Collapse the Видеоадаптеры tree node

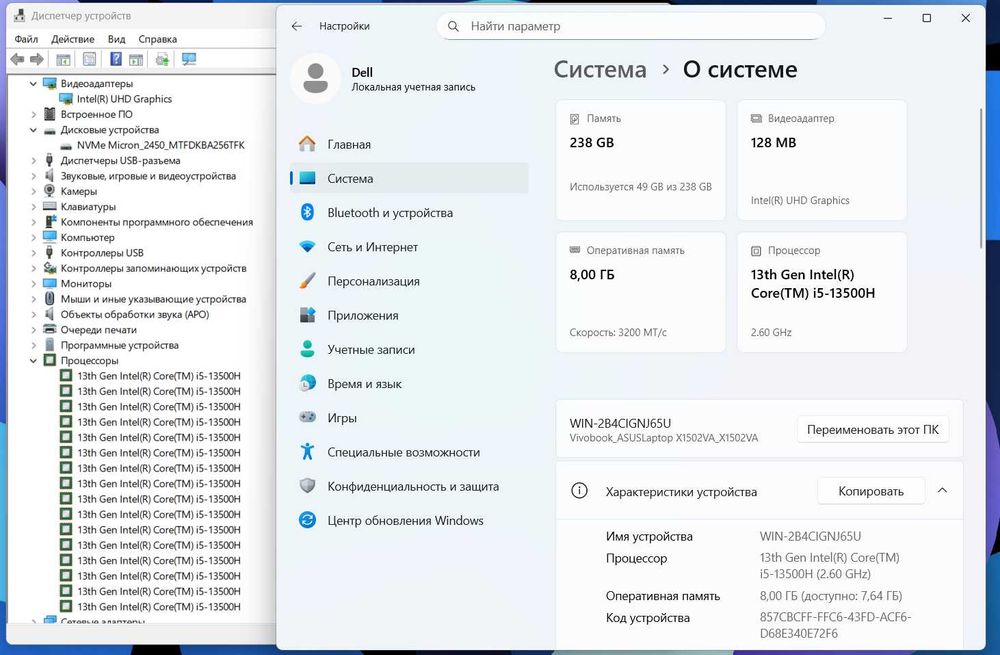pyautogui.click(x=33, y=84)
